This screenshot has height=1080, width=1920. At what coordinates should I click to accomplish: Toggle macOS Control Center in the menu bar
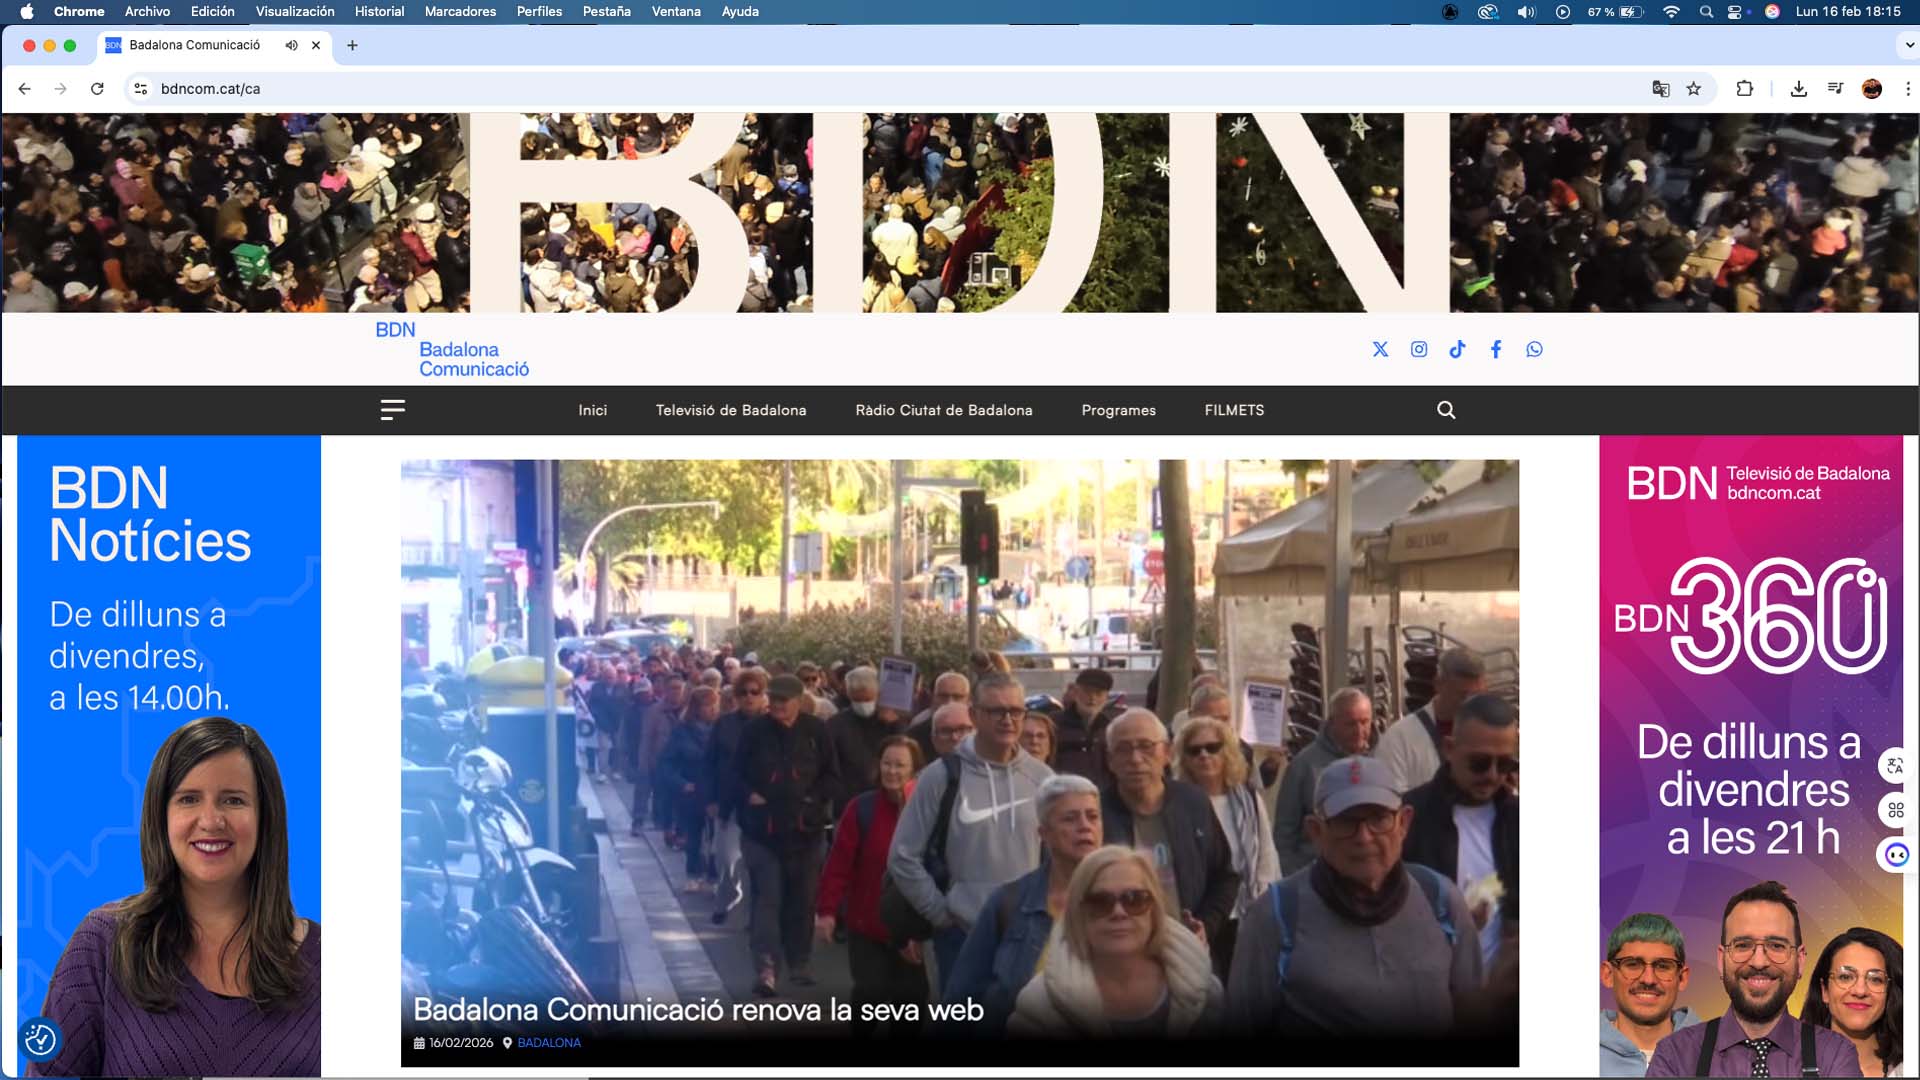click(1735, 12)
